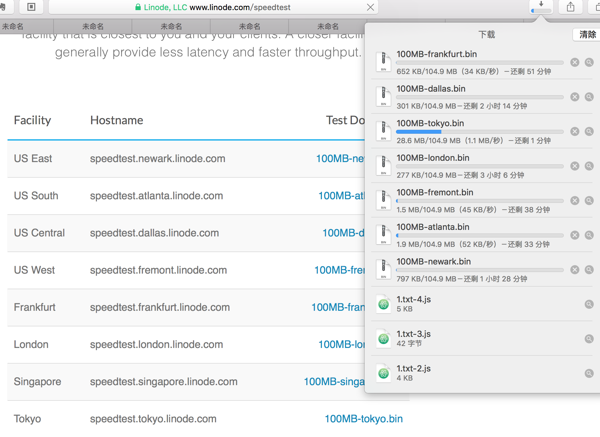The width and height of the screenshot is (600, 437).
Task: Click the 100MB-frankfurt.bin file icon
Action: coord(383,62)
